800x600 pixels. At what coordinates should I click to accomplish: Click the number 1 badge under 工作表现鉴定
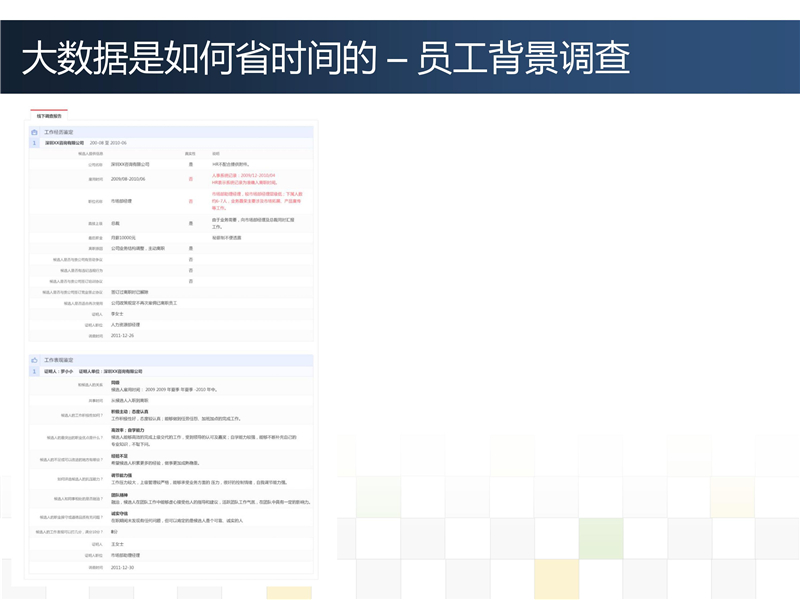(x=34, y=370)
